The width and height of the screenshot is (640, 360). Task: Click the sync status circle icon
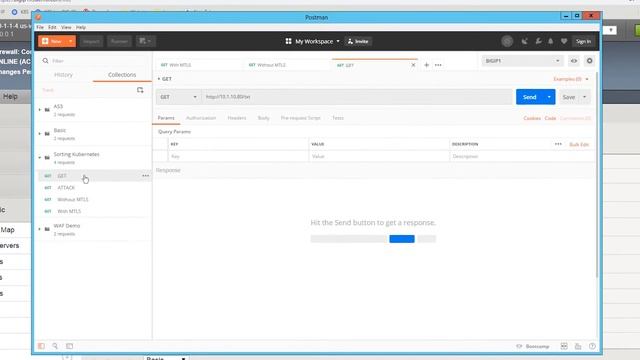coord(507,41)
